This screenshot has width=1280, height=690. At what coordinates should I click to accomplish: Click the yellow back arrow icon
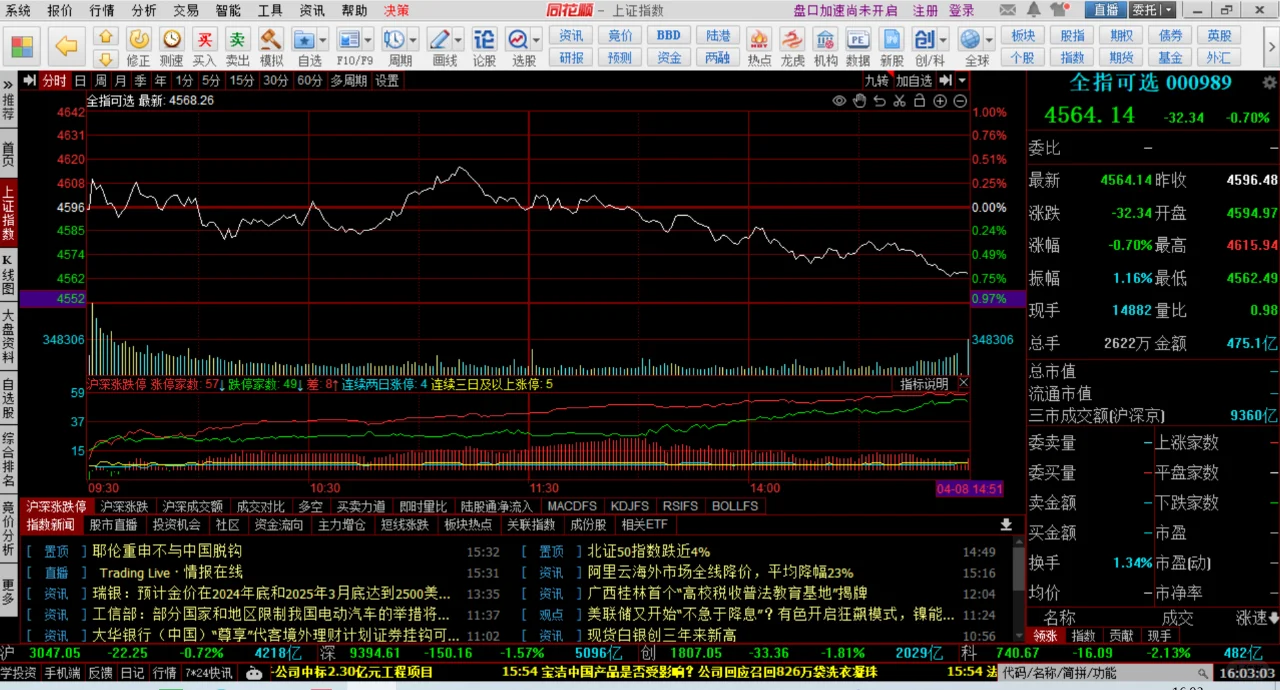66,46
